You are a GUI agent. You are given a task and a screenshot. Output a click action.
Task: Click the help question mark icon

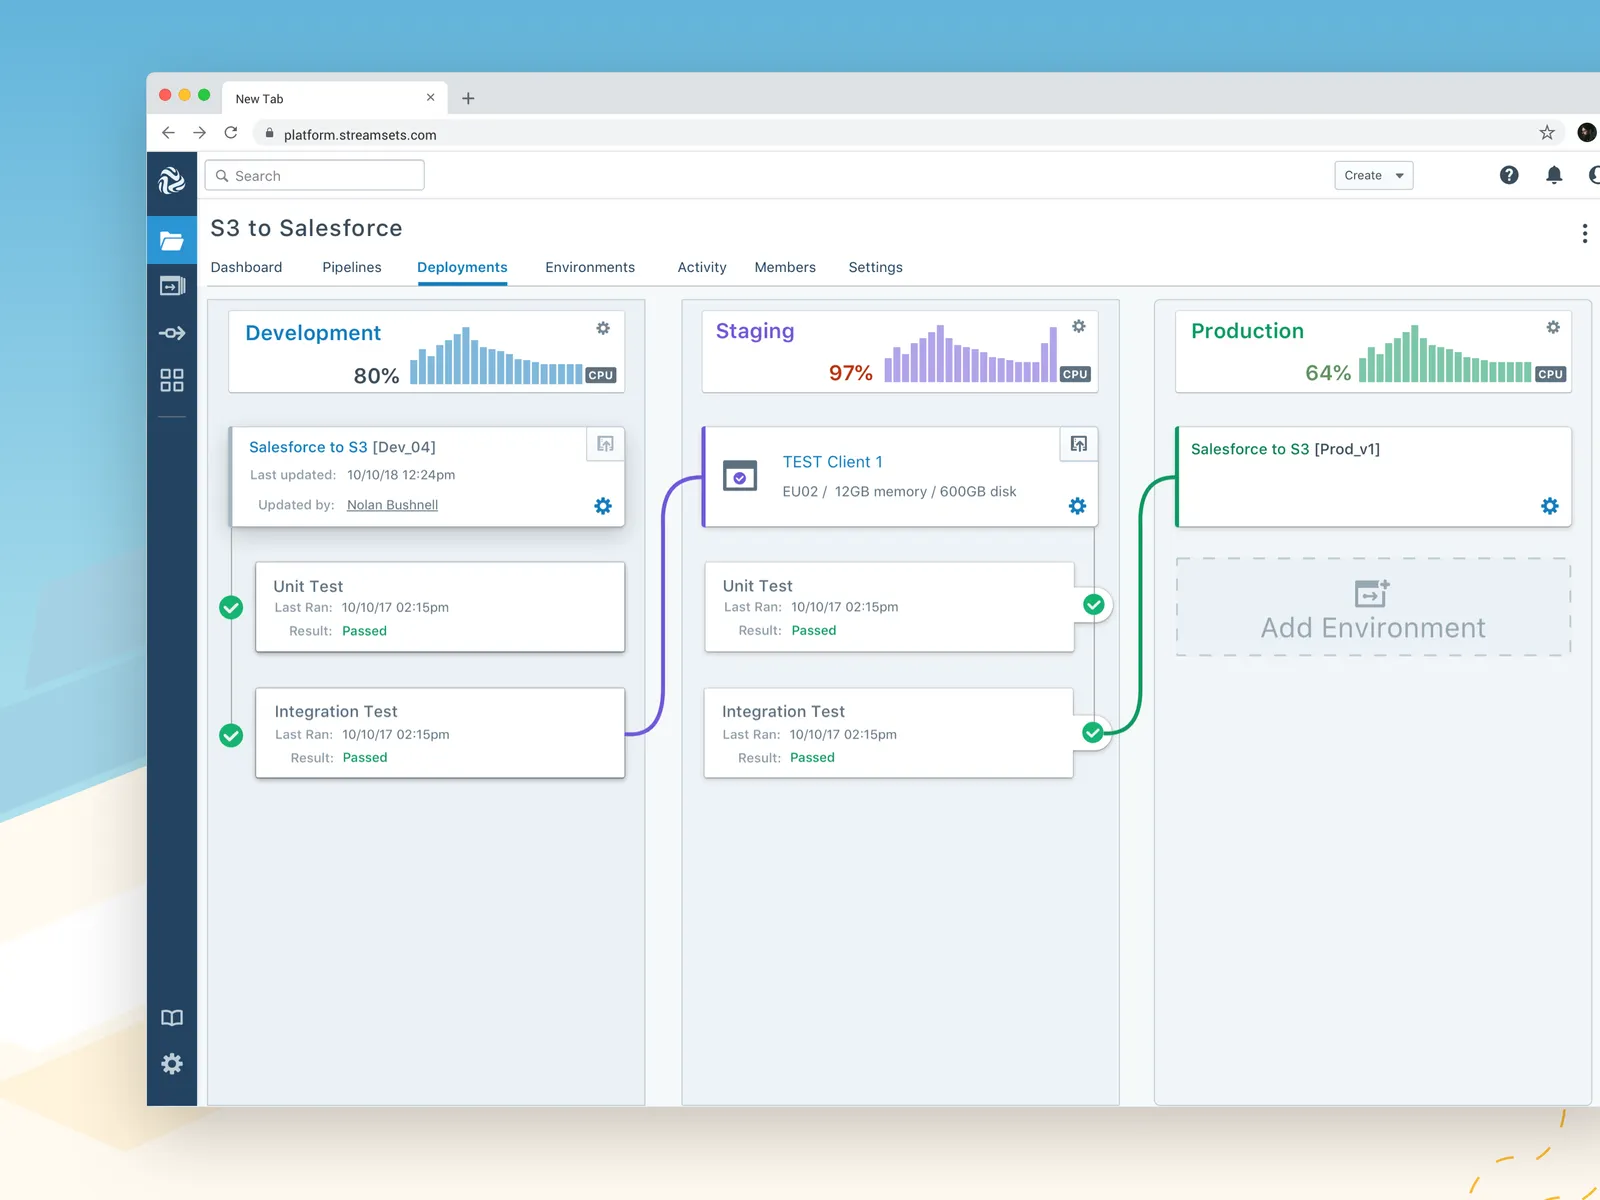click(1509, 175)
